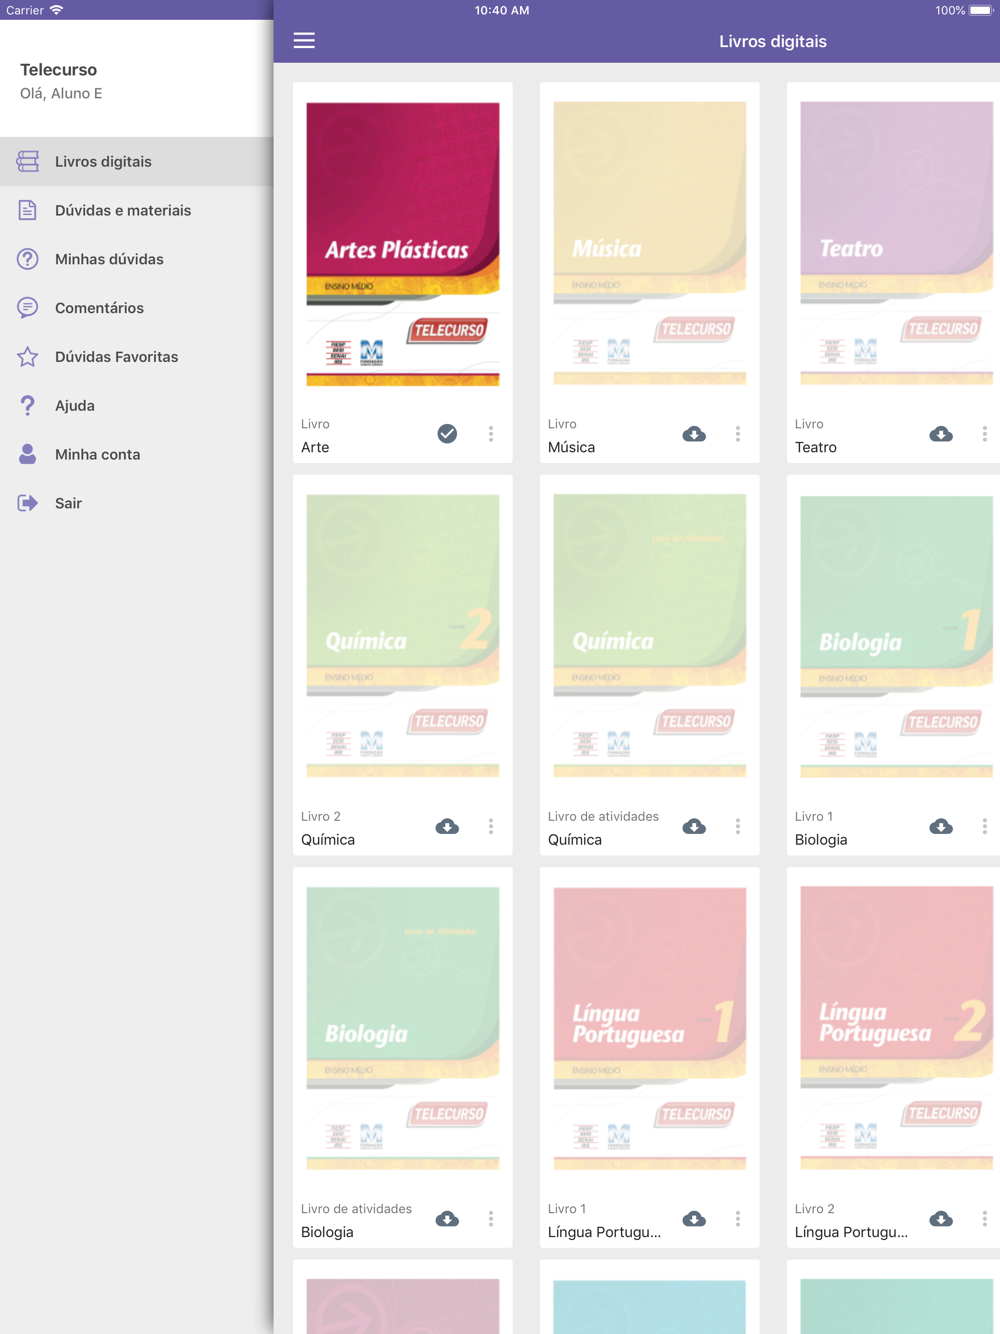Download Química Livro de atividades cloud icon
Viewport: 1000px width, 1334px height.
click(x=694, y=826)
